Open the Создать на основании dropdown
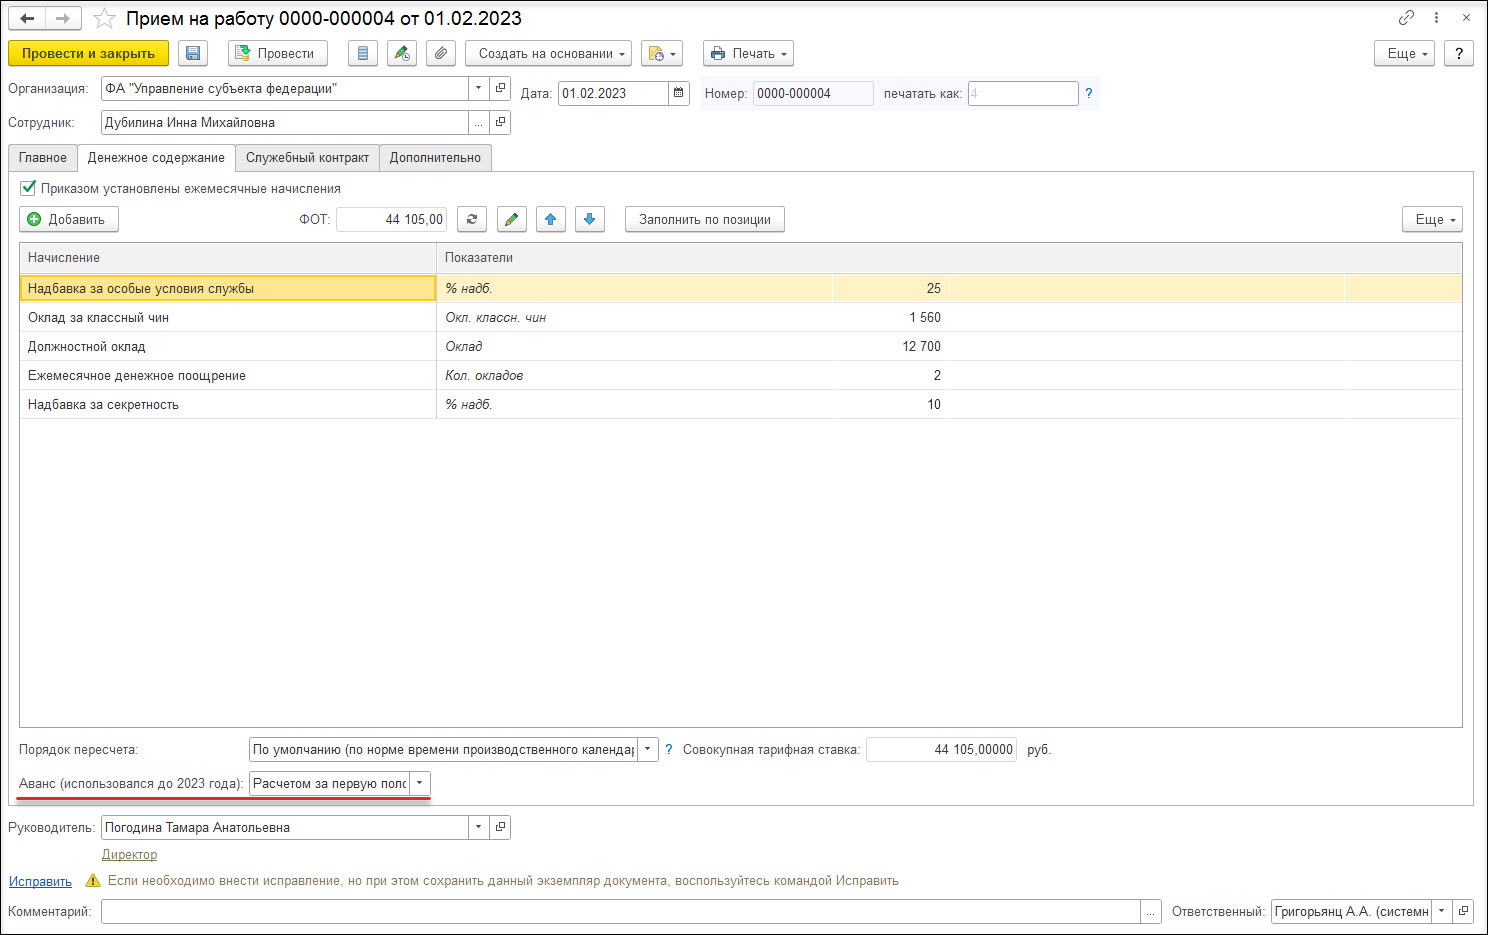The image size is (1488, 935). pos(549,53)
